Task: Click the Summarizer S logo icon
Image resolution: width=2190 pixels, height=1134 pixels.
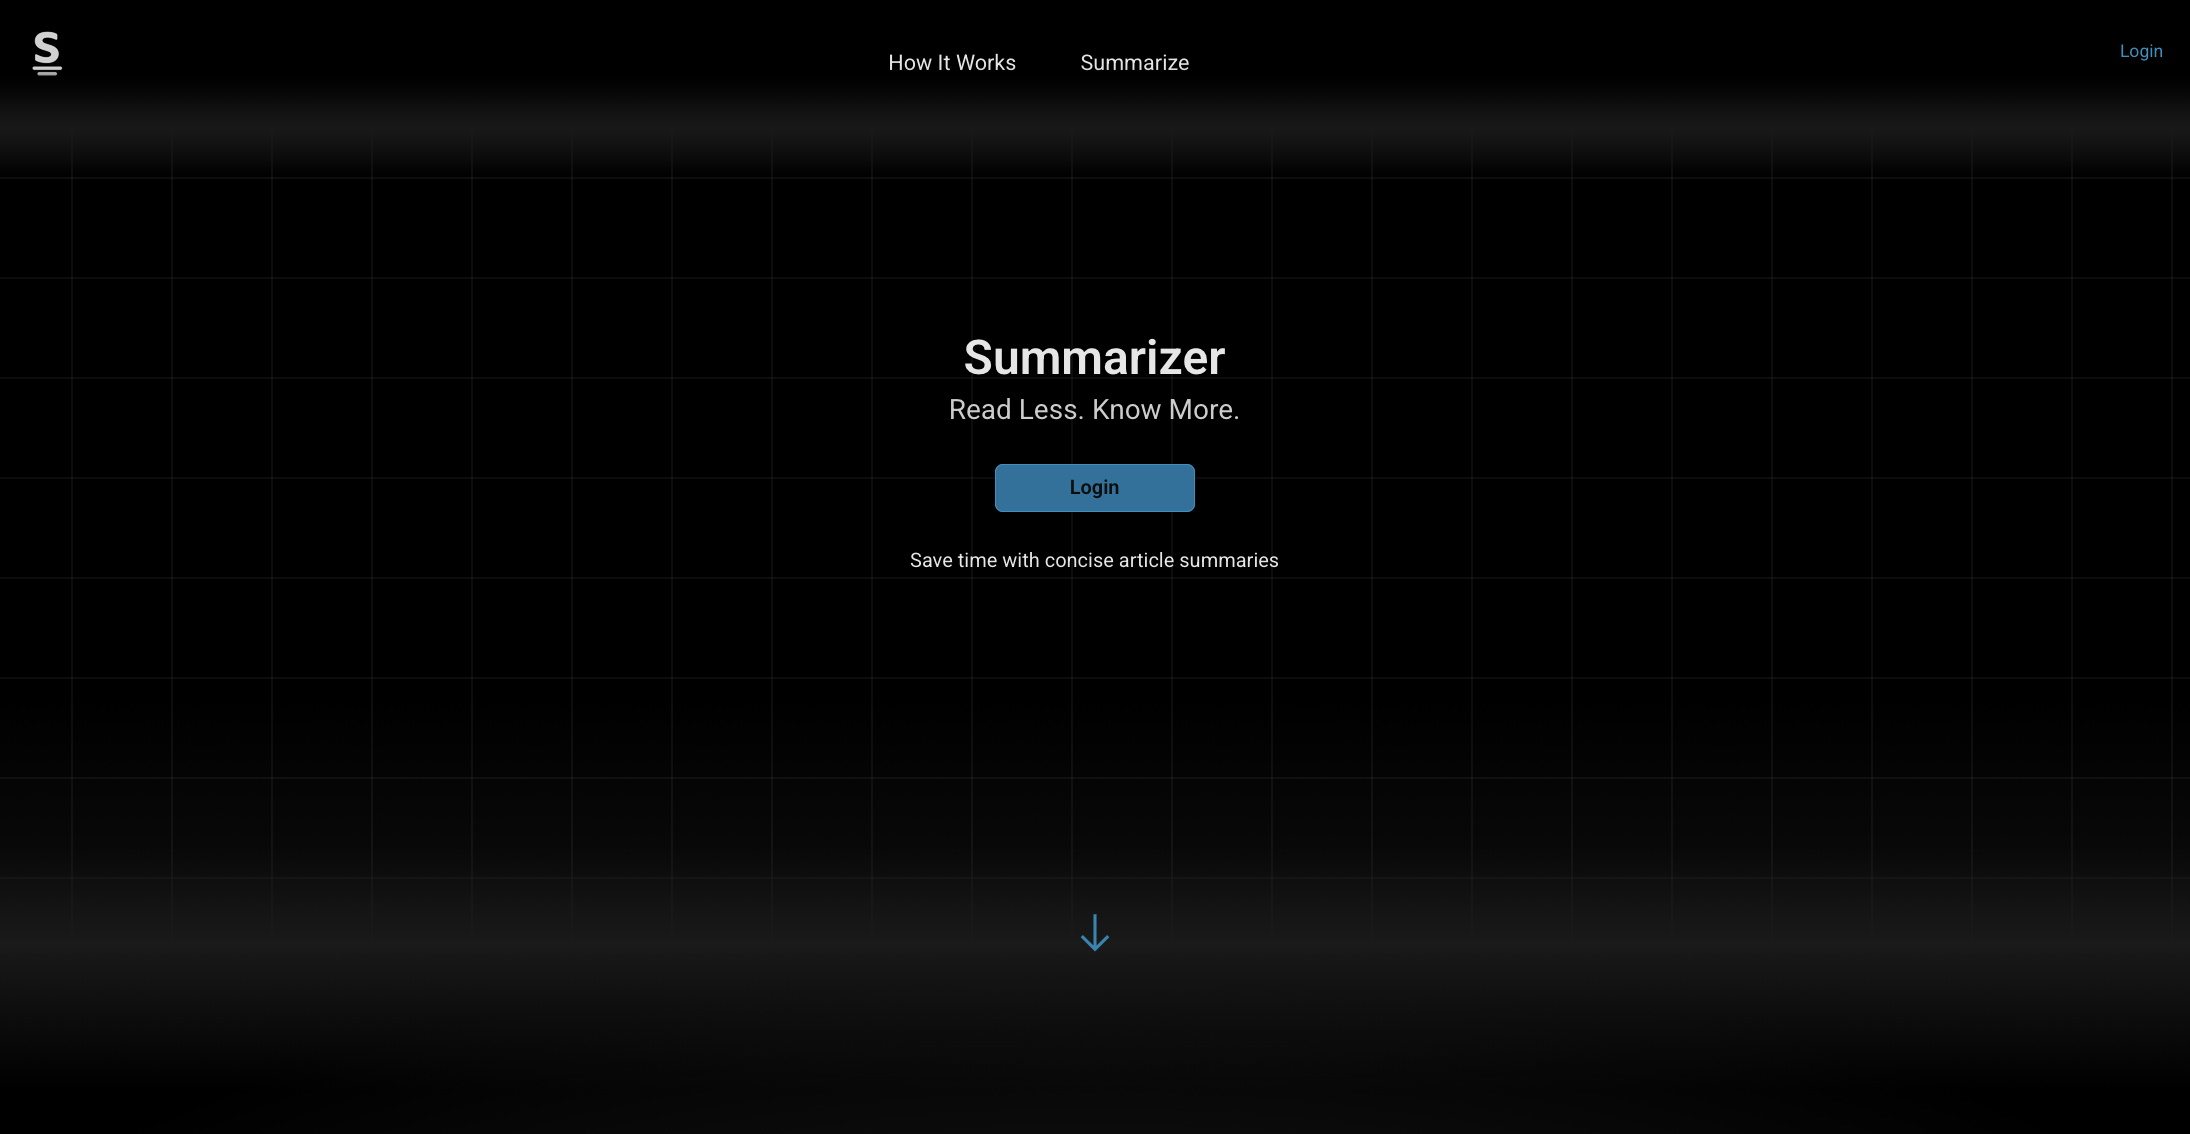Action: 47,53
